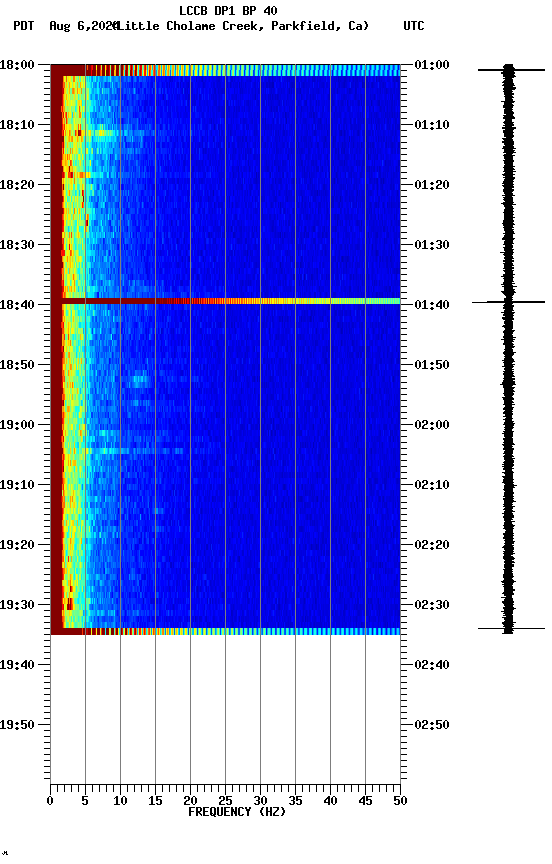The width and height of the screenshot is (552, 864).
Task: Click the 19:10 PDT time label
Action: point(17,485)
